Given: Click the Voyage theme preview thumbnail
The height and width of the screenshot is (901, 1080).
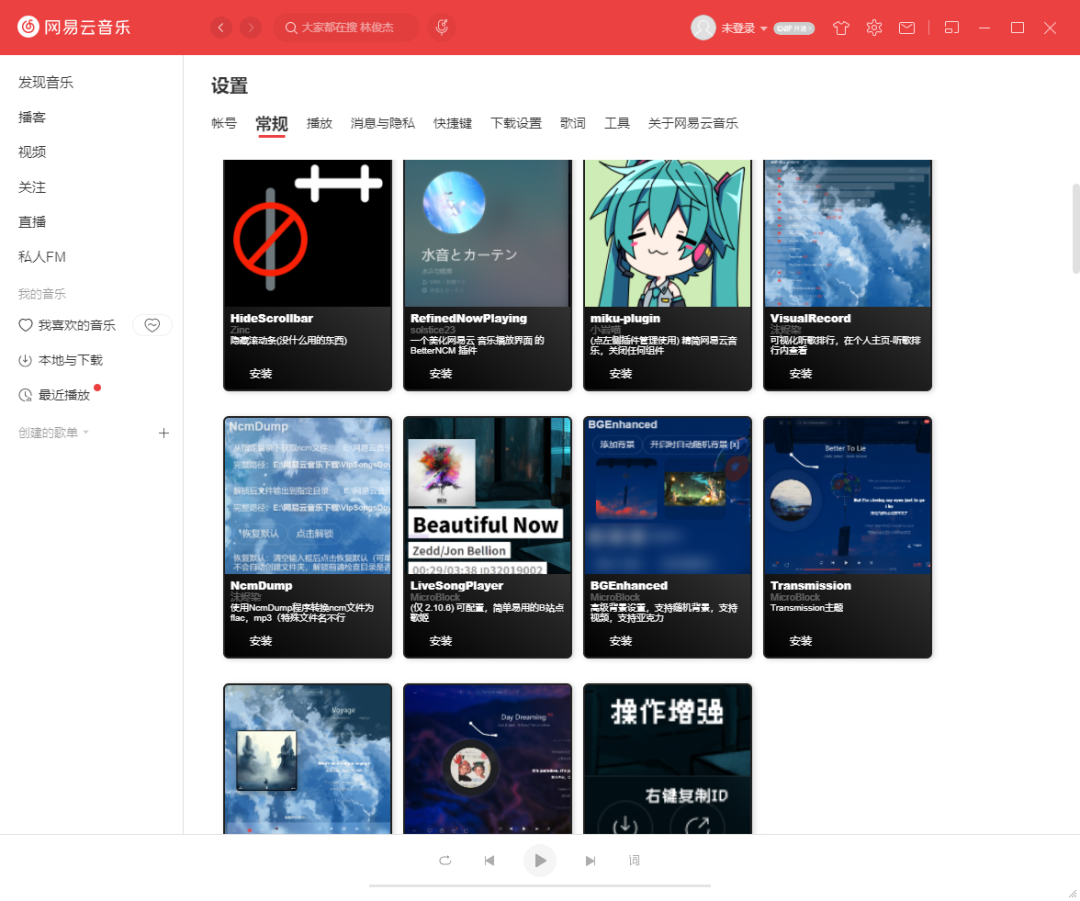Looking at the screenshot, I should pos(307,759).
